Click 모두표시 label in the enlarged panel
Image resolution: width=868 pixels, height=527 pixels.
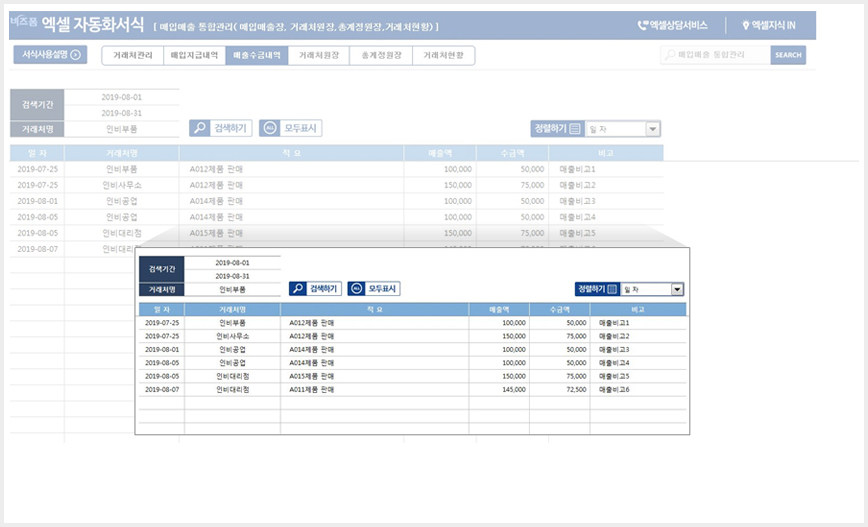382,288
